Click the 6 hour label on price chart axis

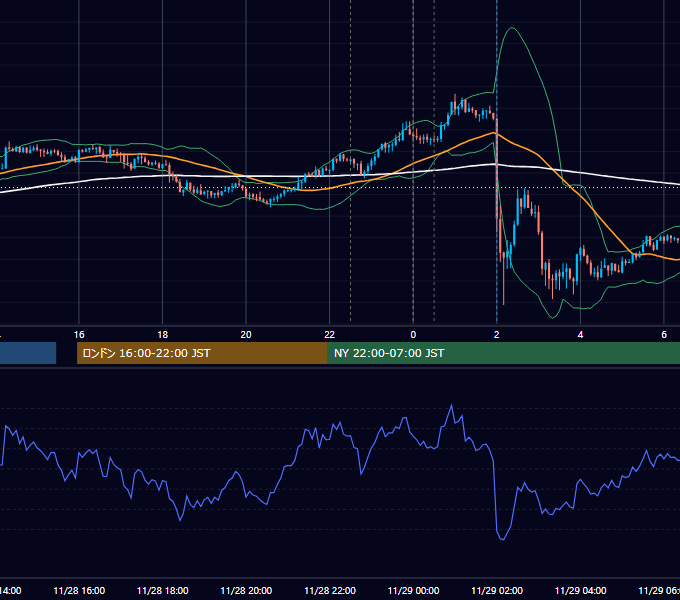(664, 335)
